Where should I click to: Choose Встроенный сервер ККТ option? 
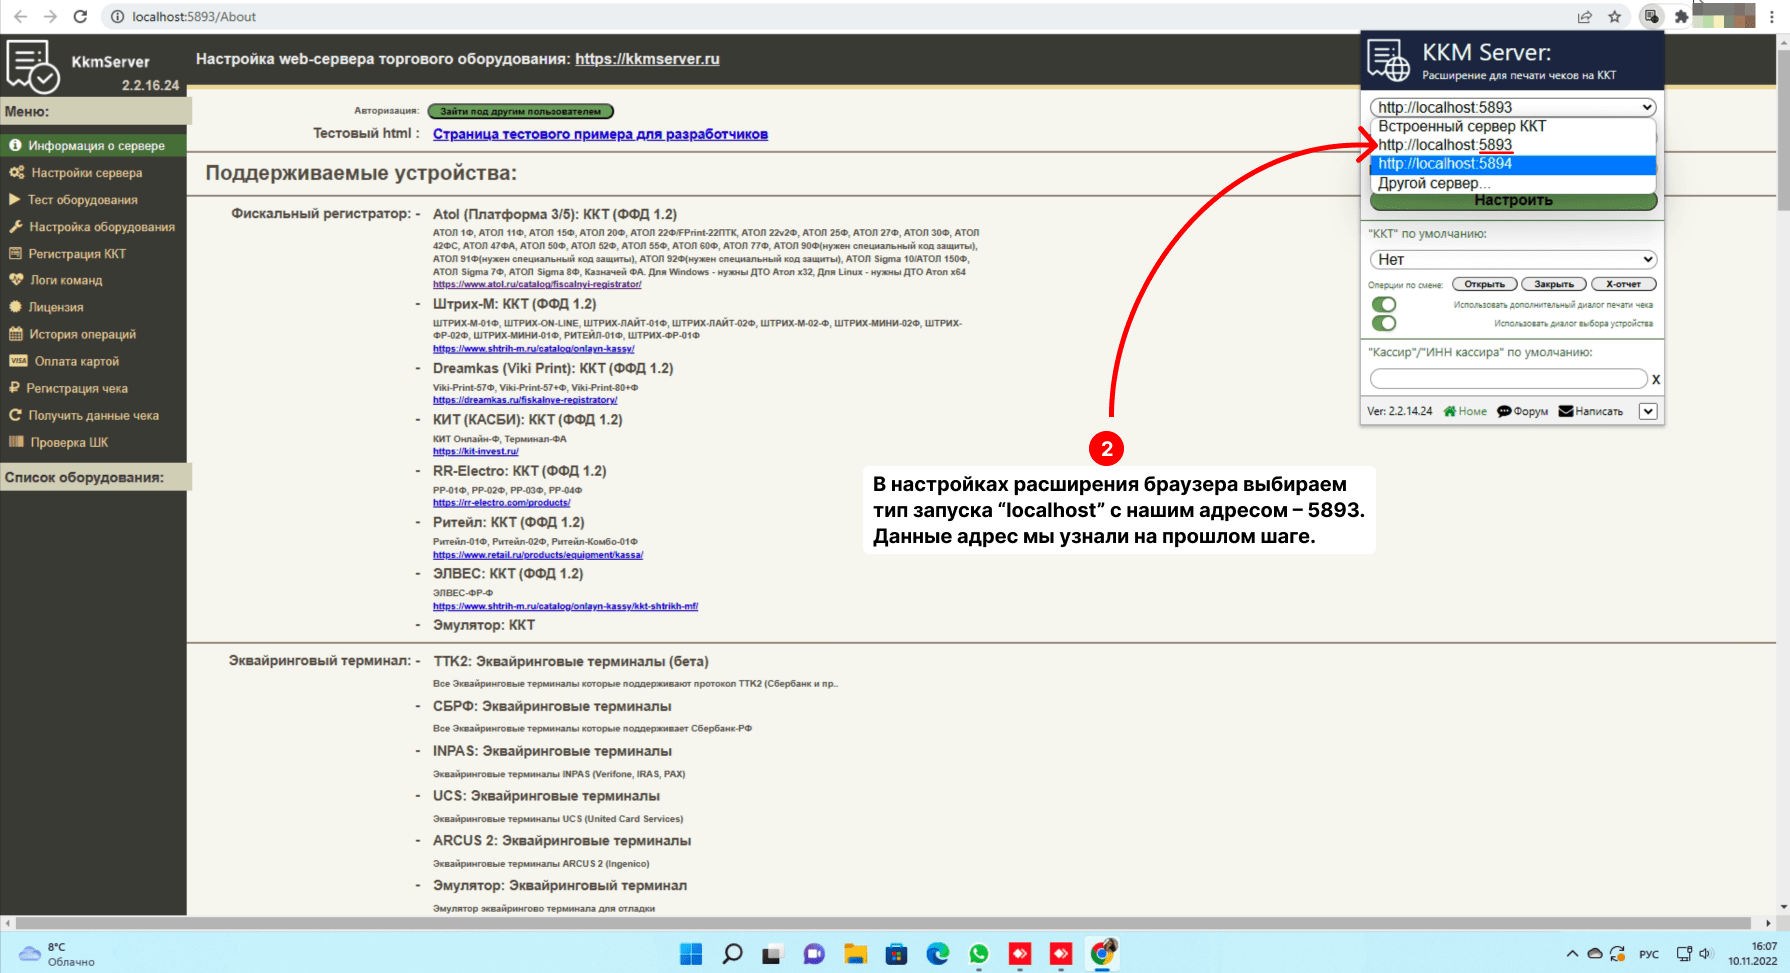pos(1513,126)
